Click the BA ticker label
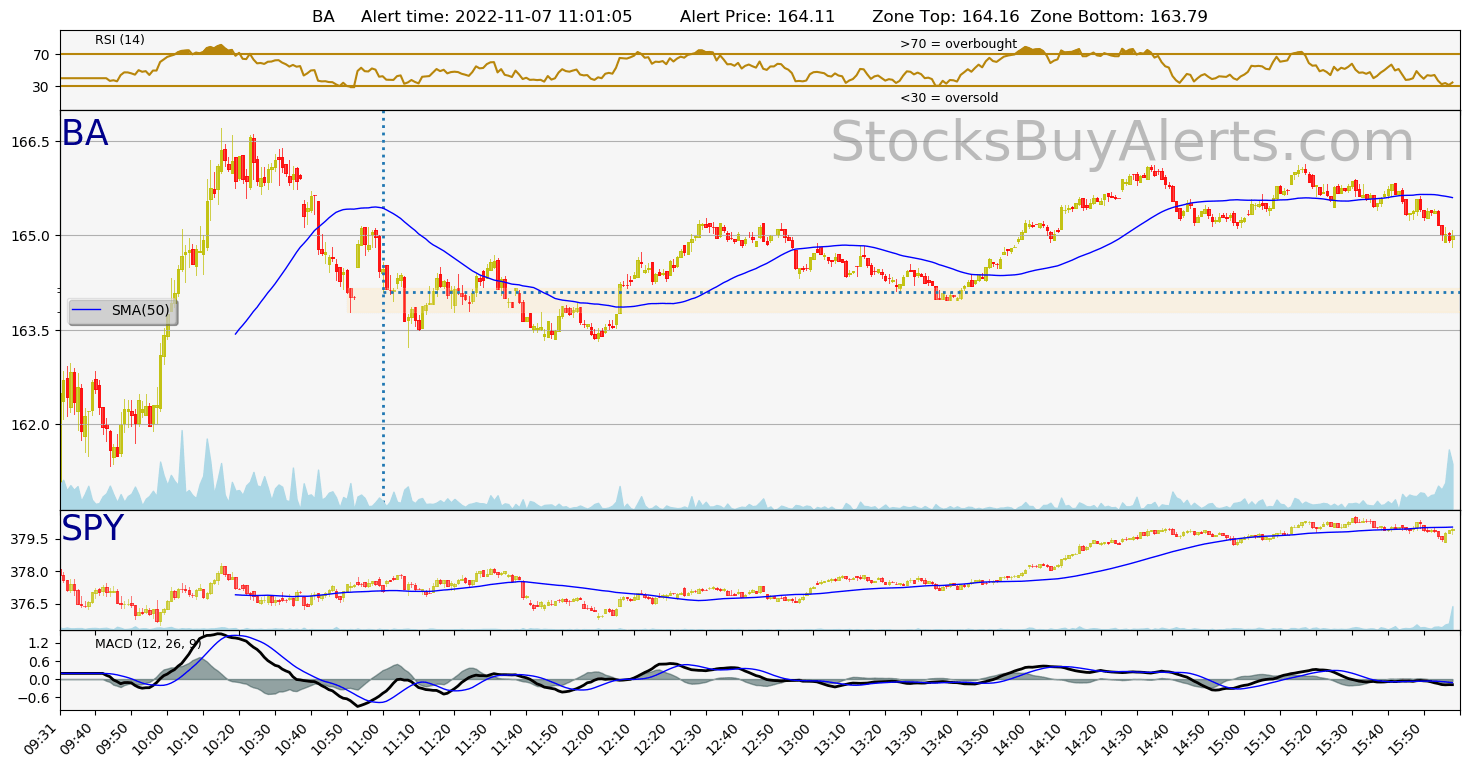1474x768 pixels. pyautogui.click(x=85, y=134)
